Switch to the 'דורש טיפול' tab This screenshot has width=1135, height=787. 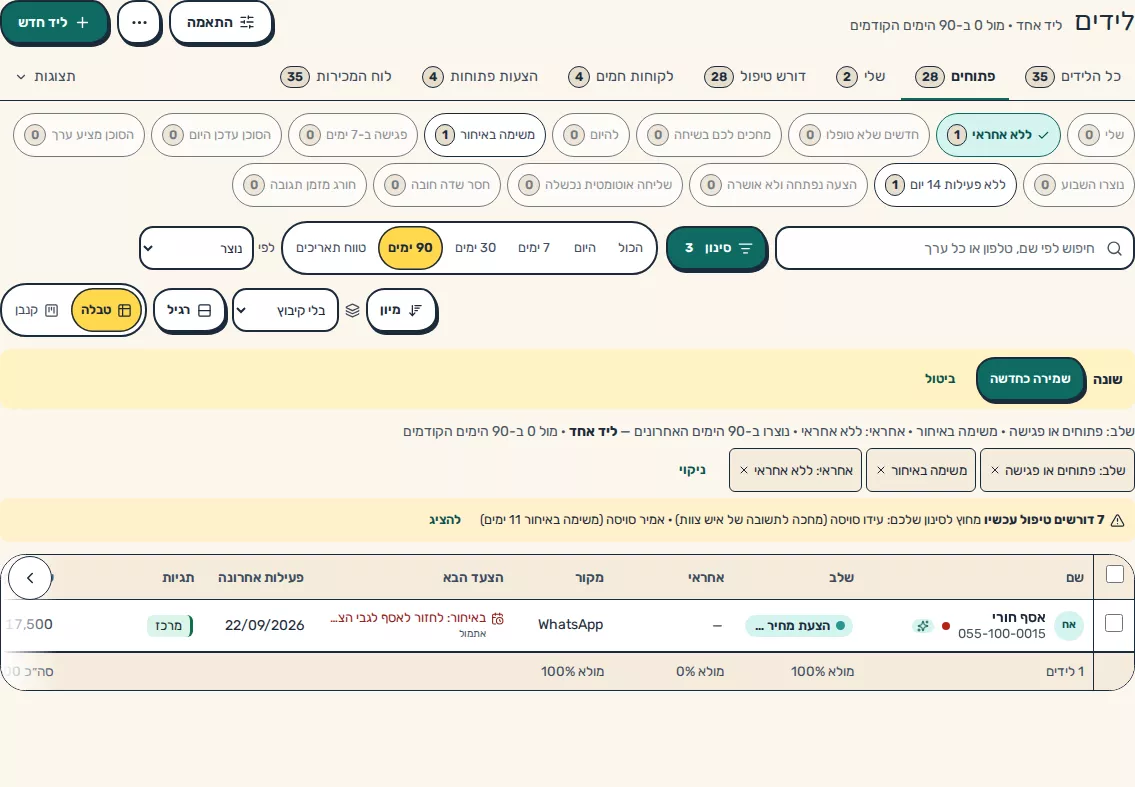[x=756, y=76]
